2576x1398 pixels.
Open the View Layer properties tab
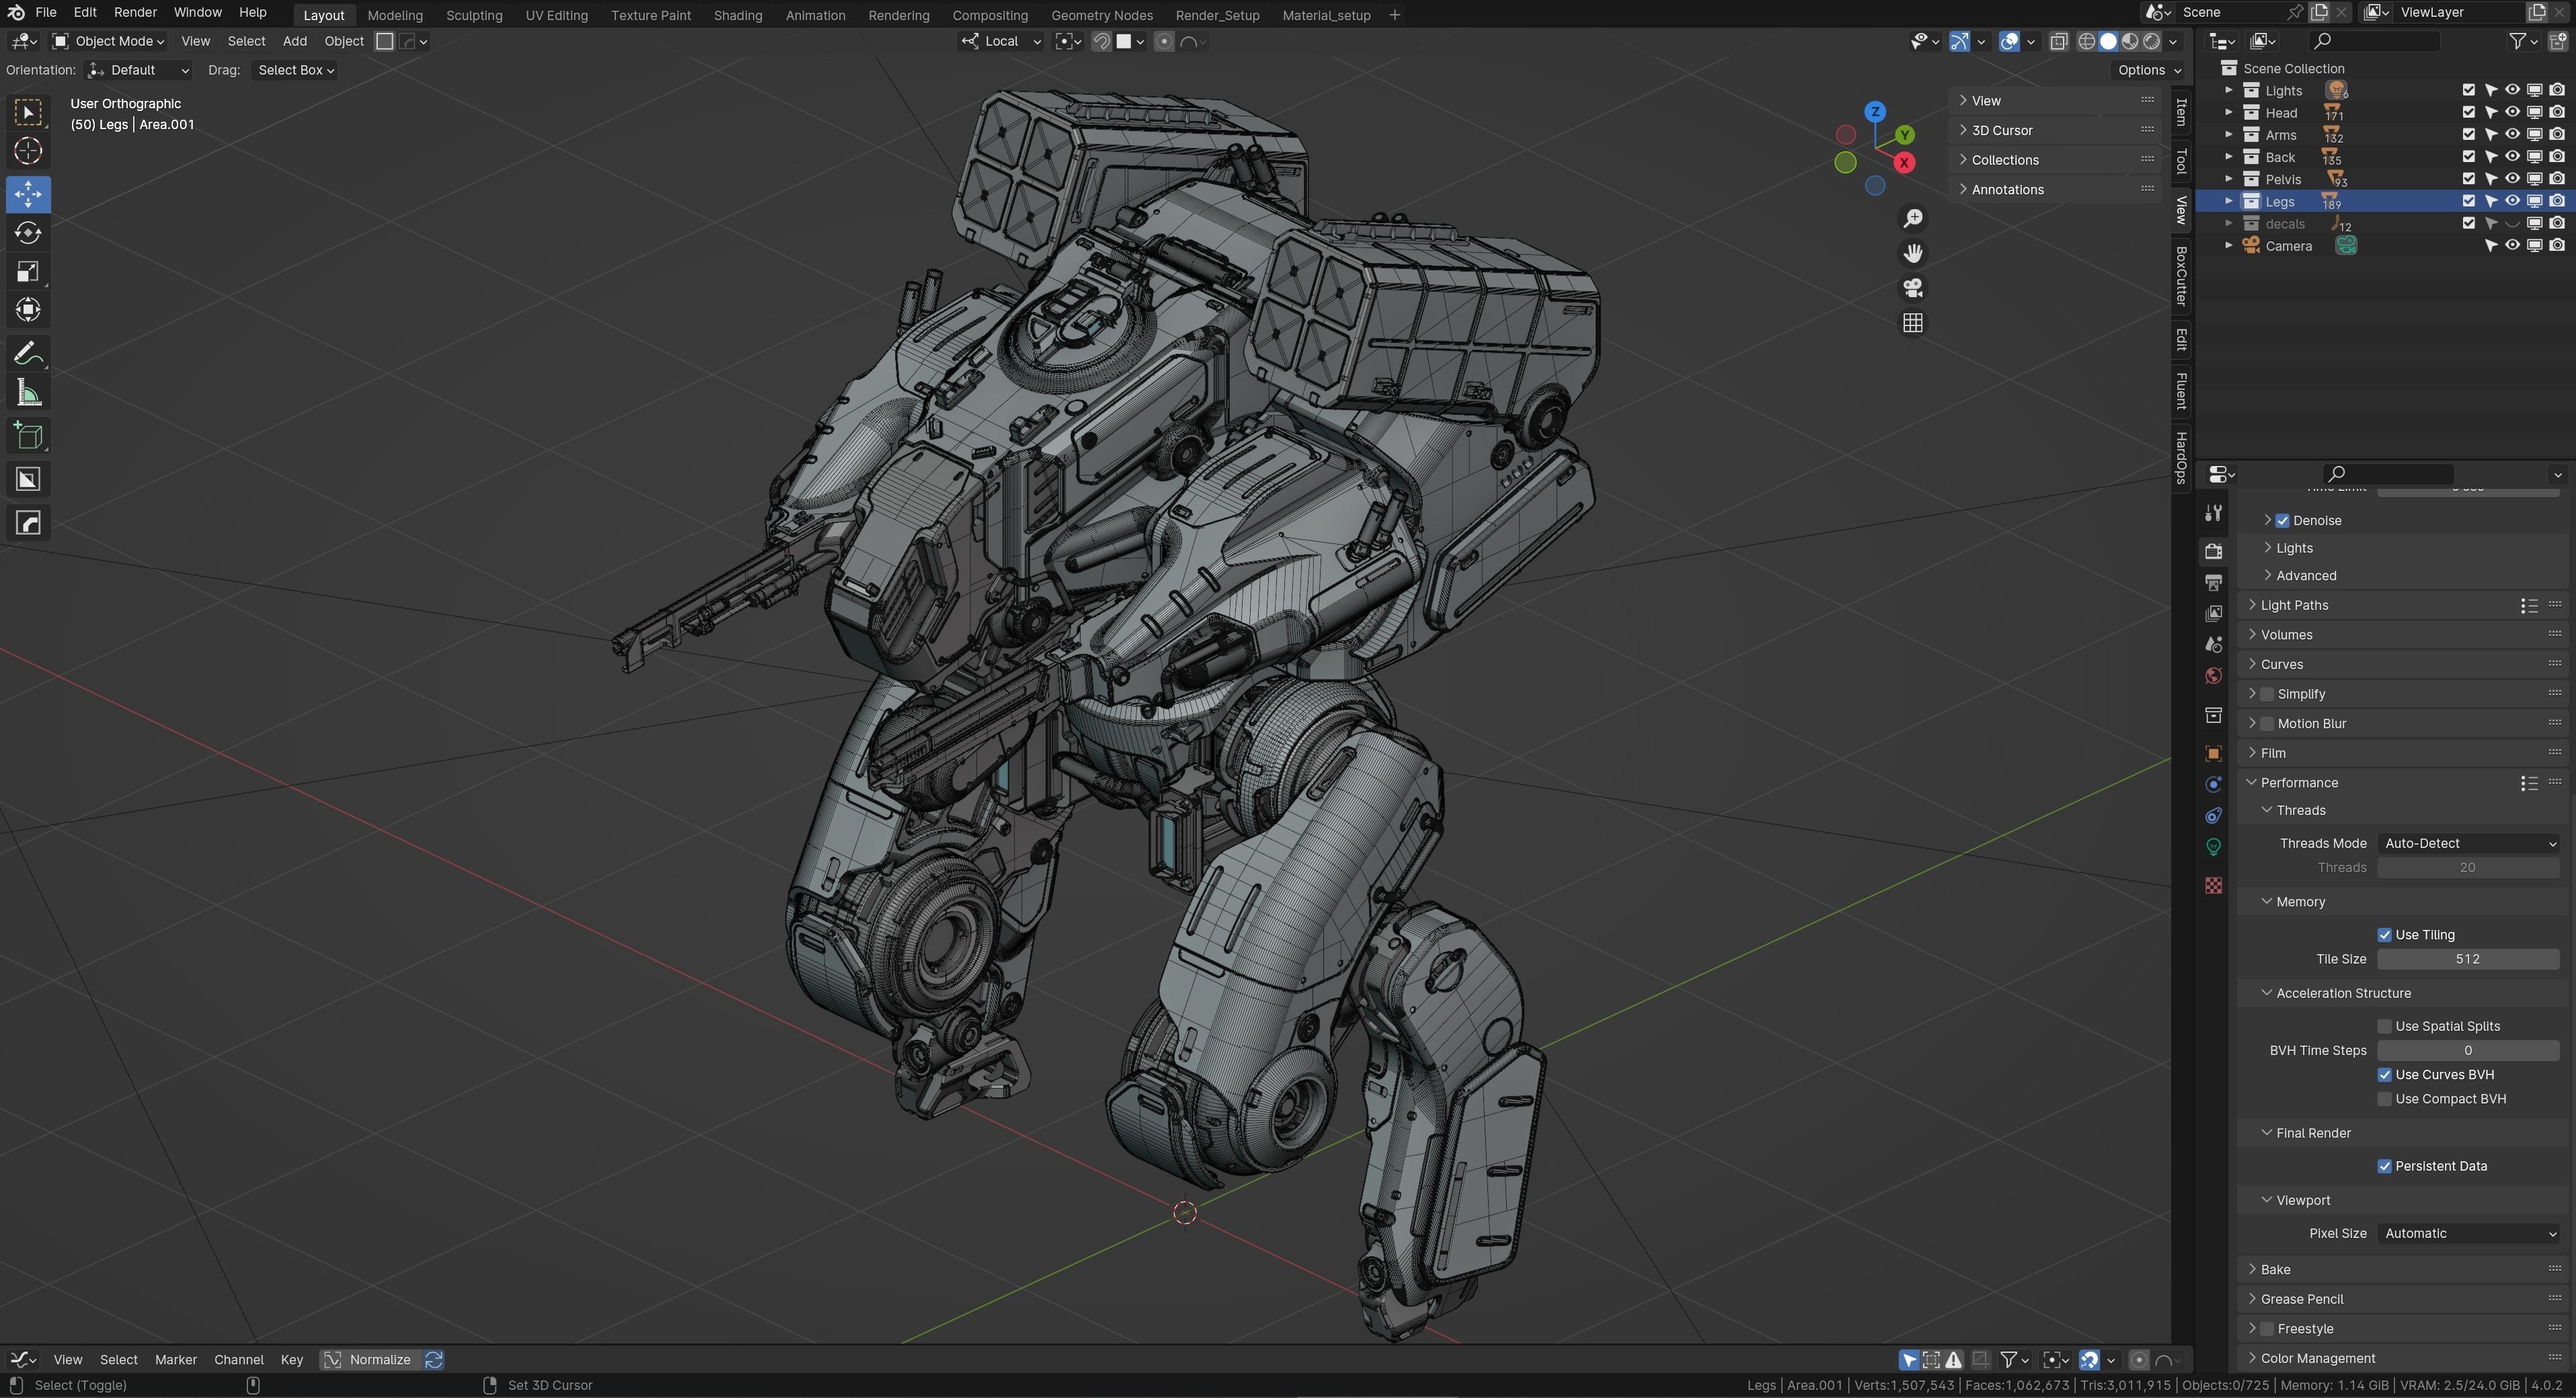pos(2214,613)
